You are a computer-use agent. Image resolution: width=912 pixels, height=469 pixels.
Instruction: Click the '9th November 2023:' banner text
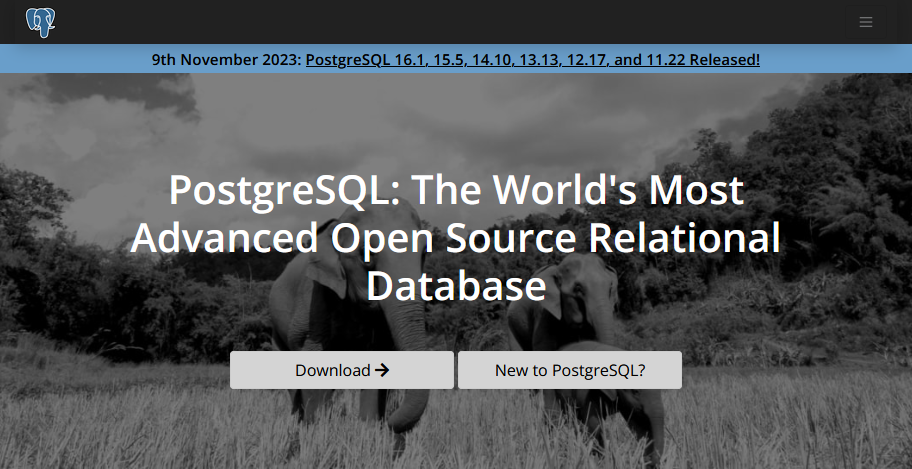pos(227,59)
